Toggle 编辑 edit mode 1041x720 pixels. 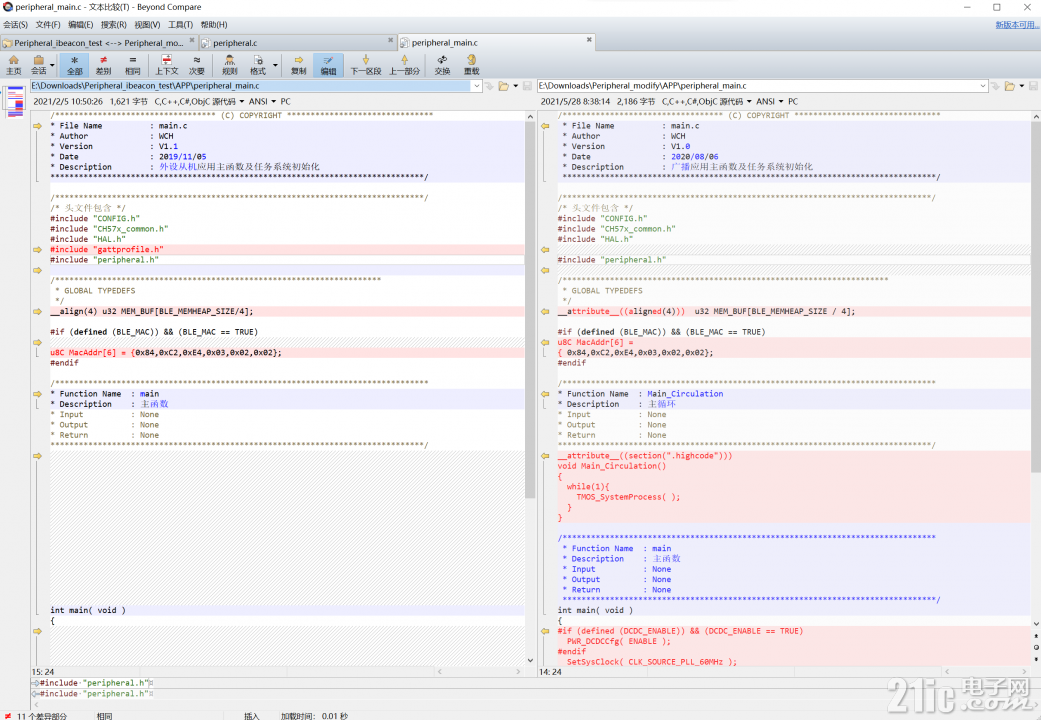coord(328,64)
